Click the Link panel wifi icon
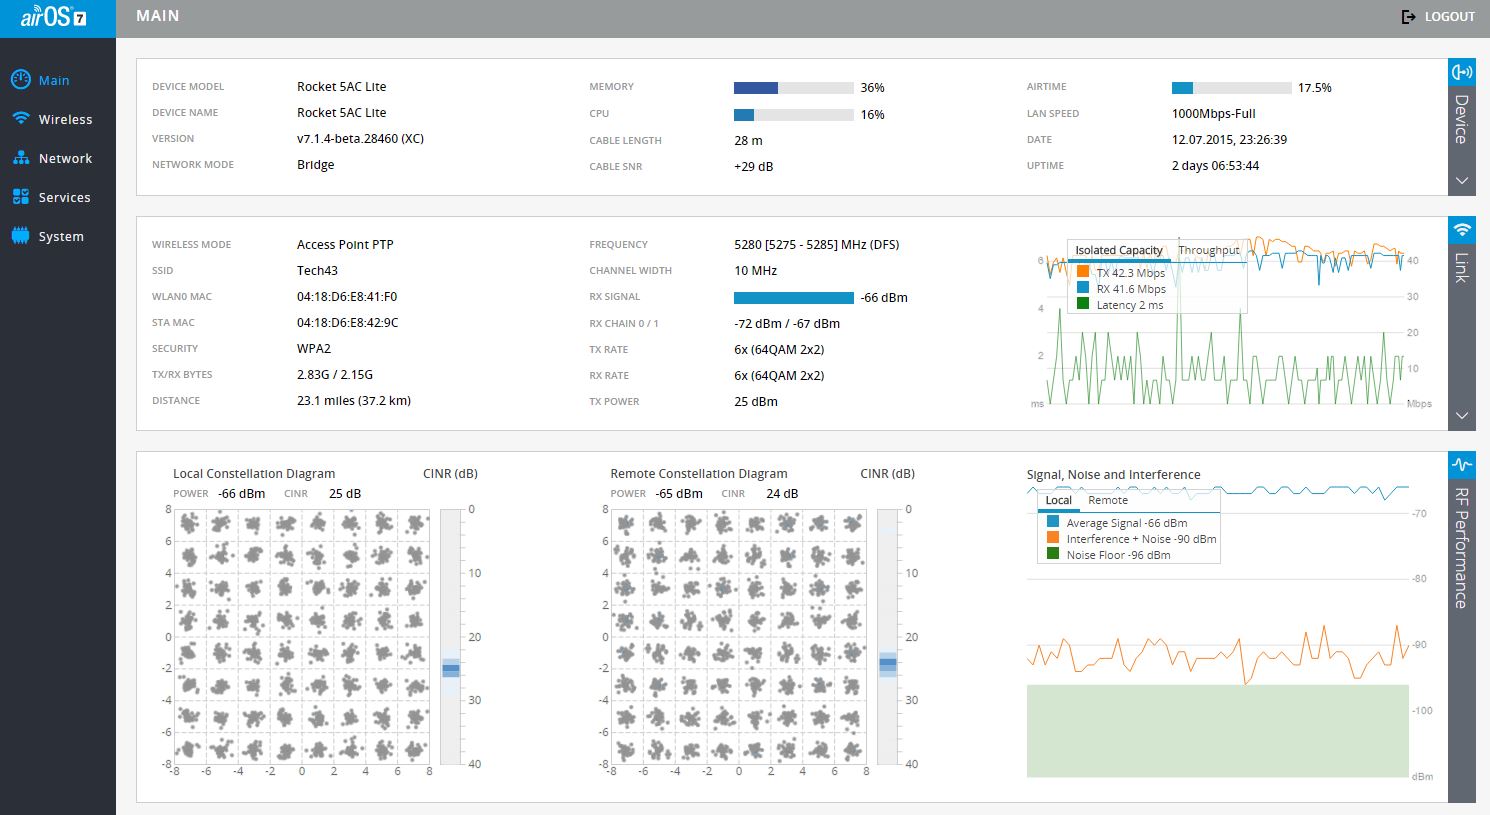This screenshot has width=1490, height=815. tap(1462, 230)
